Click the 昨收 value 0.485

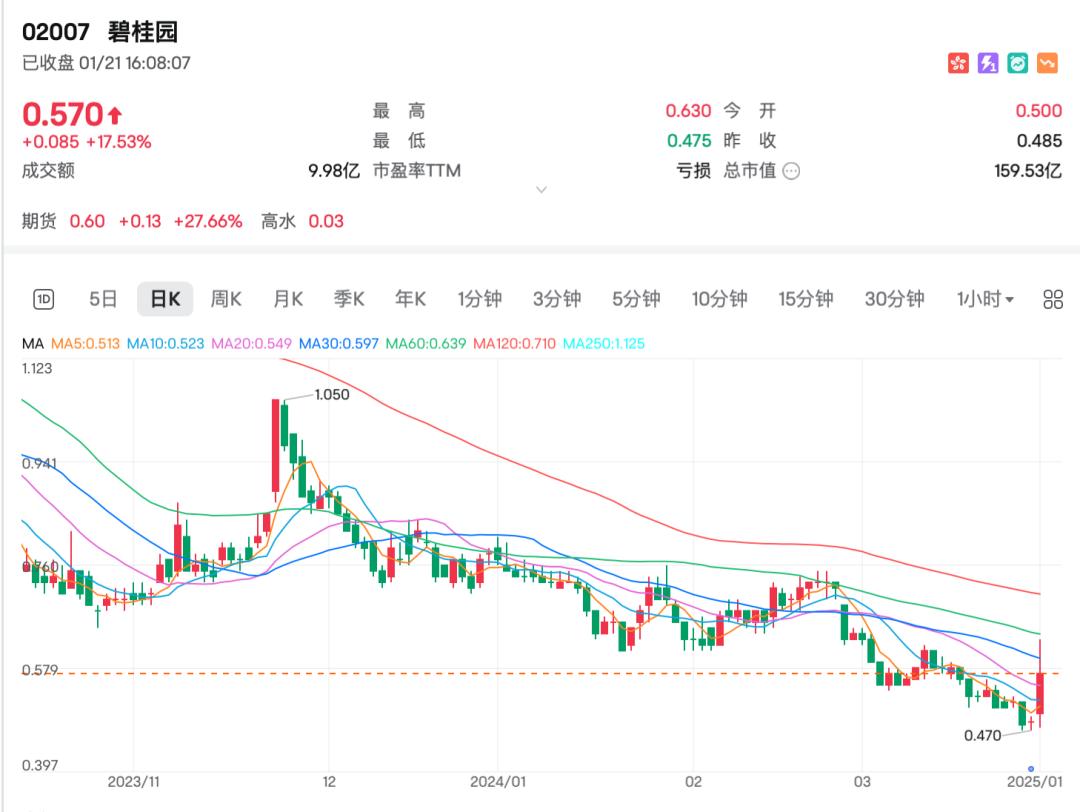(1039, 140)
